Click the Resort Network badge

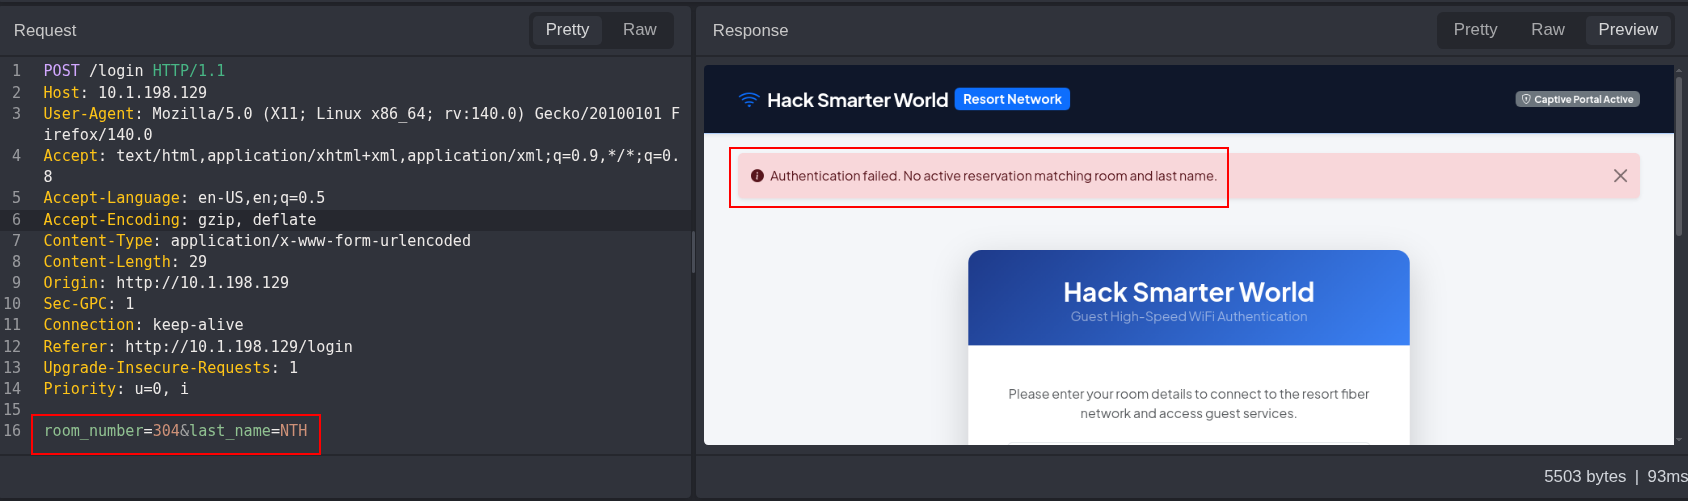1012,99
